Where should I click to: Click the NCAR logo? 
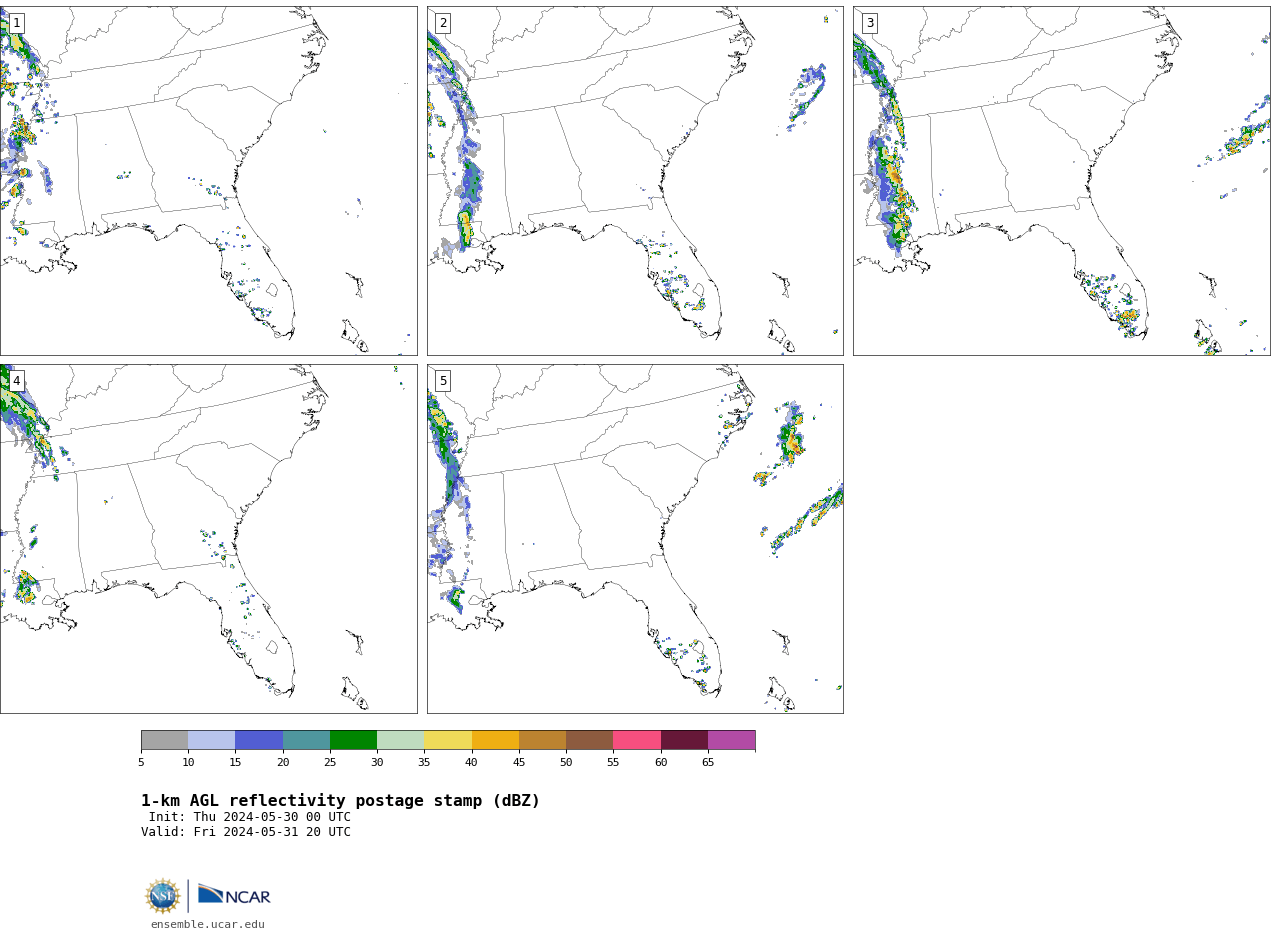tap(234, 895)
